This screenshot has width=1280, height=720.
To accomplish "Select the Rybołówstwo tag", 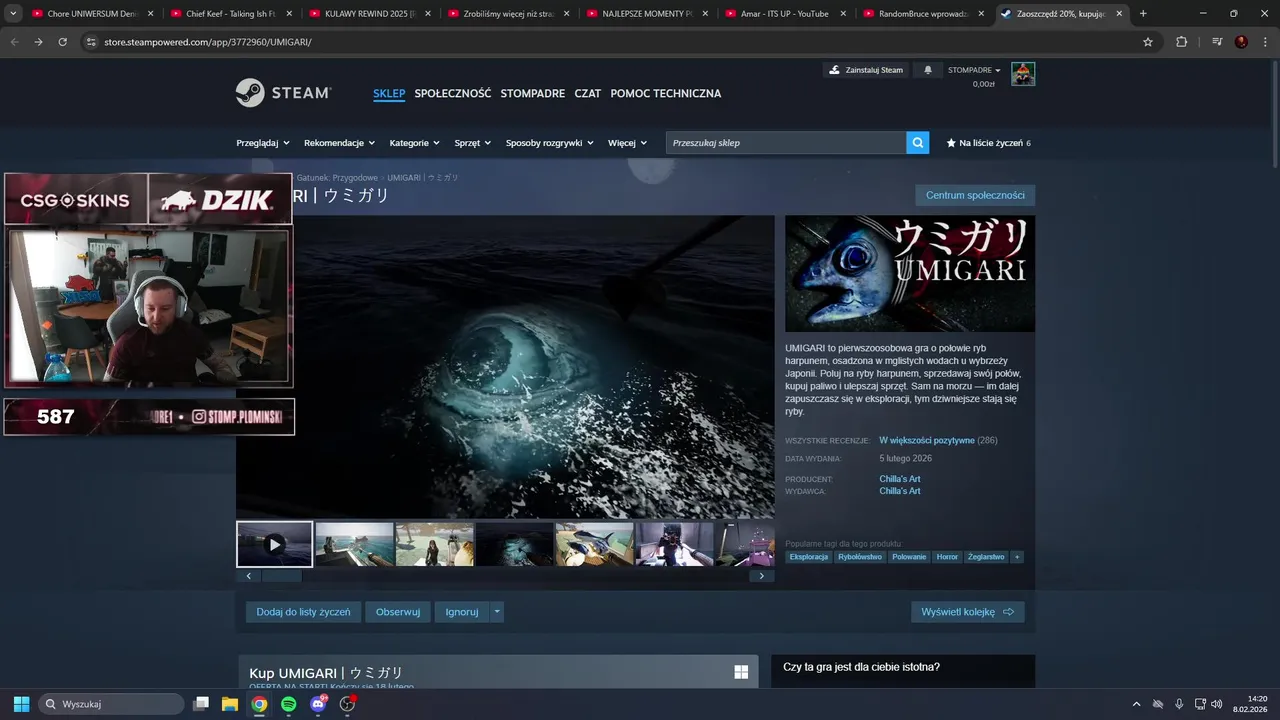I will coord(860,557).
